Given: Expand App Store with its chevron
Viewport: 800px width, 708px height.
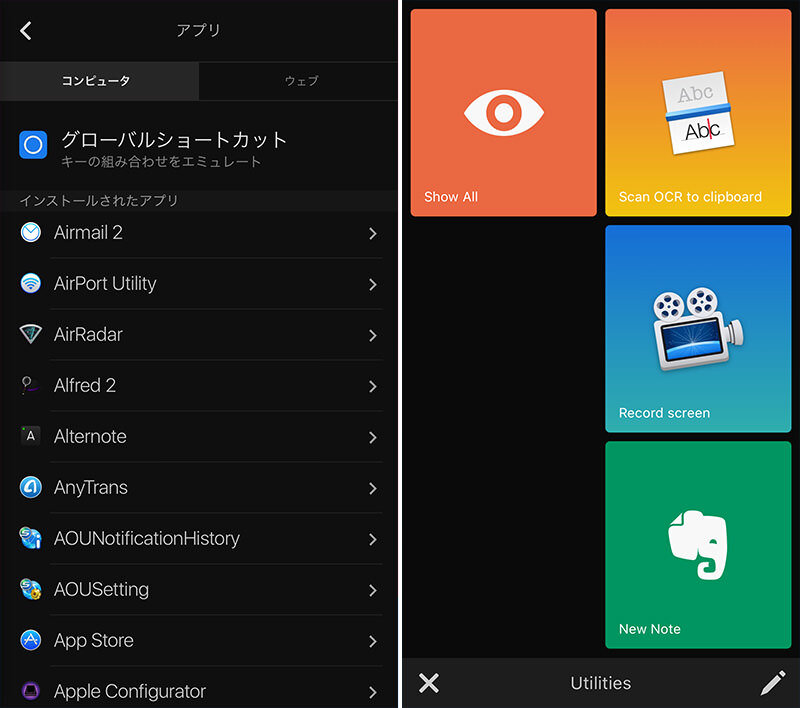Looking at the screenshot, I should click(373, 642).
